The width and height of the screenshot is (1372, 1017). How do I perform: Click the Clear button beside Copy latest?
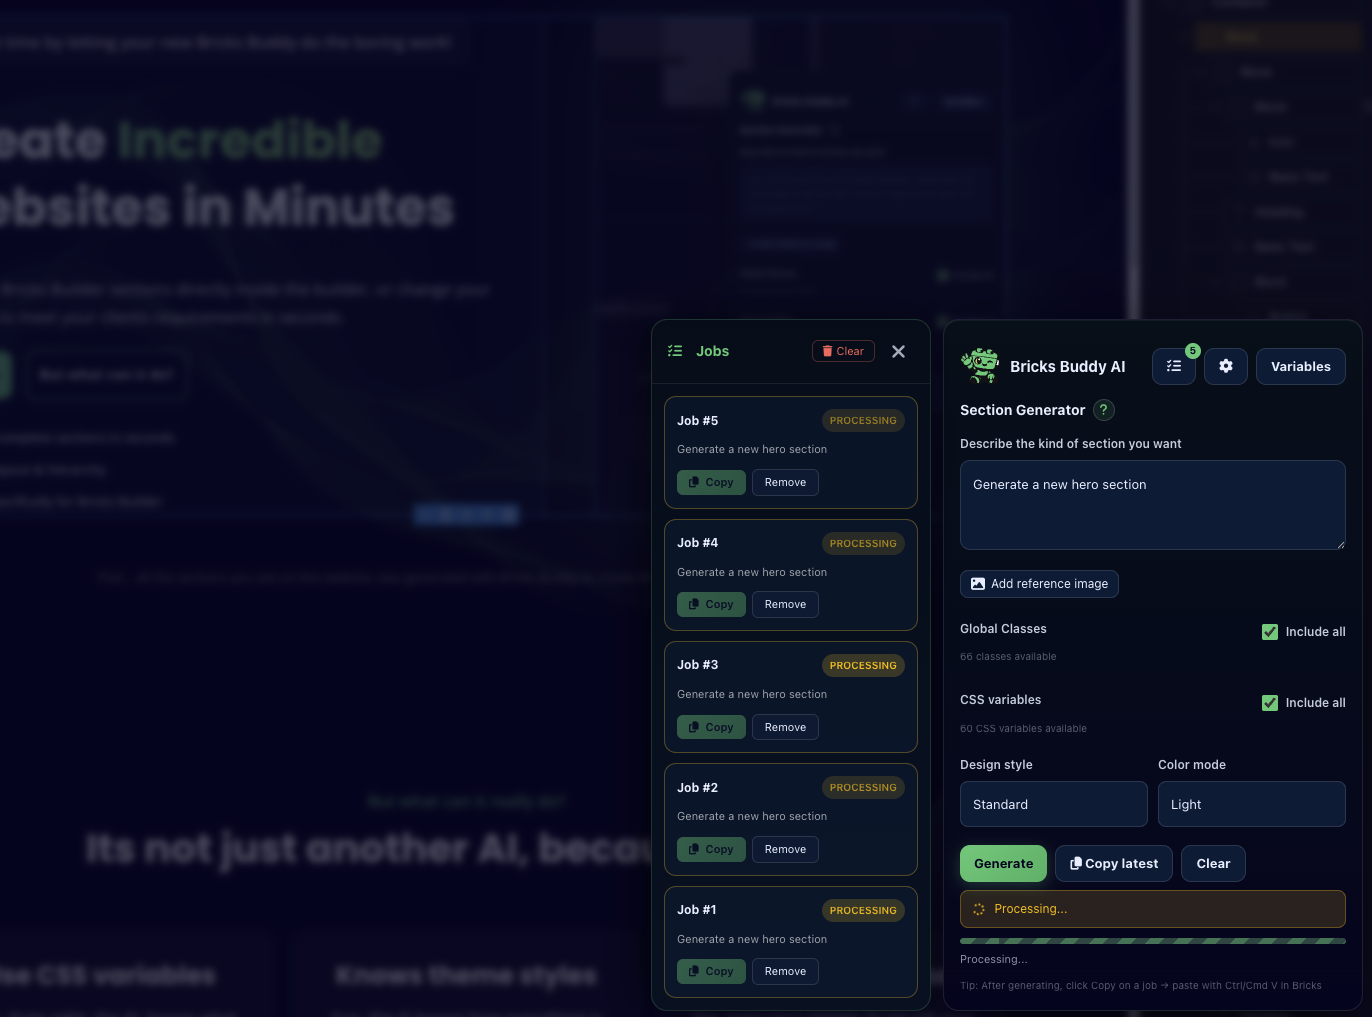tap(1213, 863)
